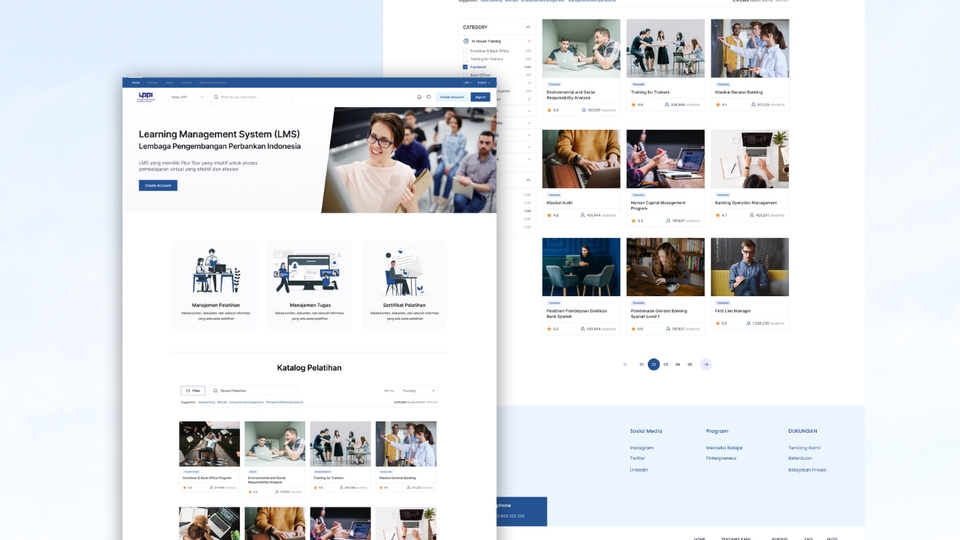Click the Pembekalan General Banking Syariah Level 1 title
960x540 pixels.
point(659,313)
